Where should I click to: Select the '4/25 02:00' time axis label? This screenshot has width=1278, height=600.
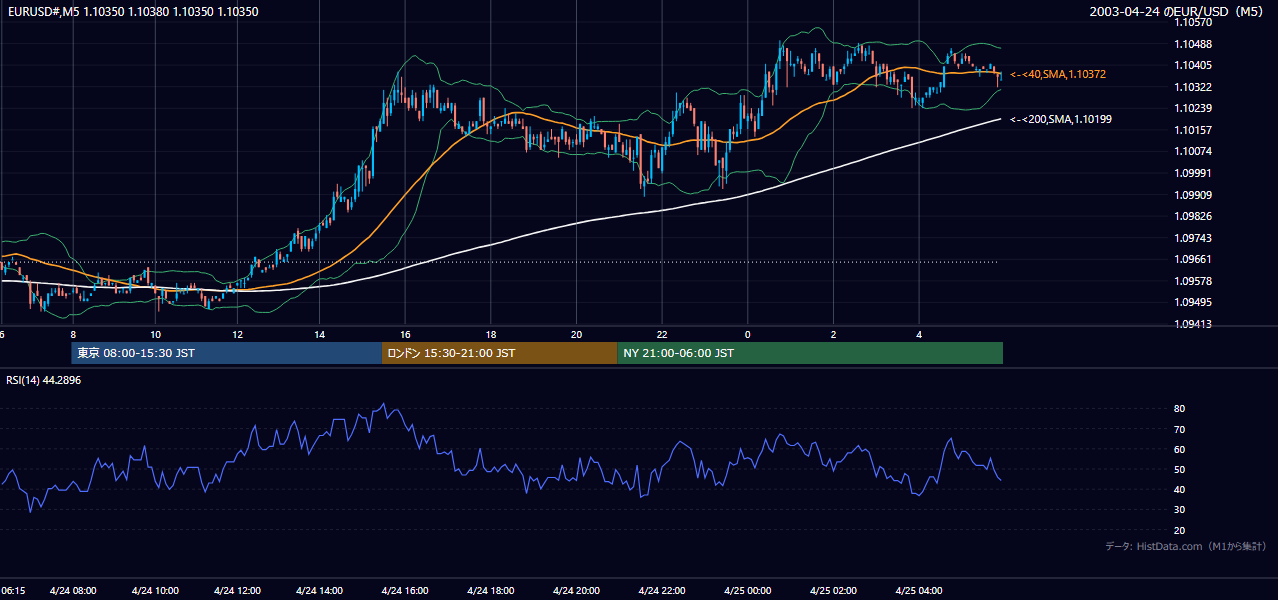pos(833,590)
